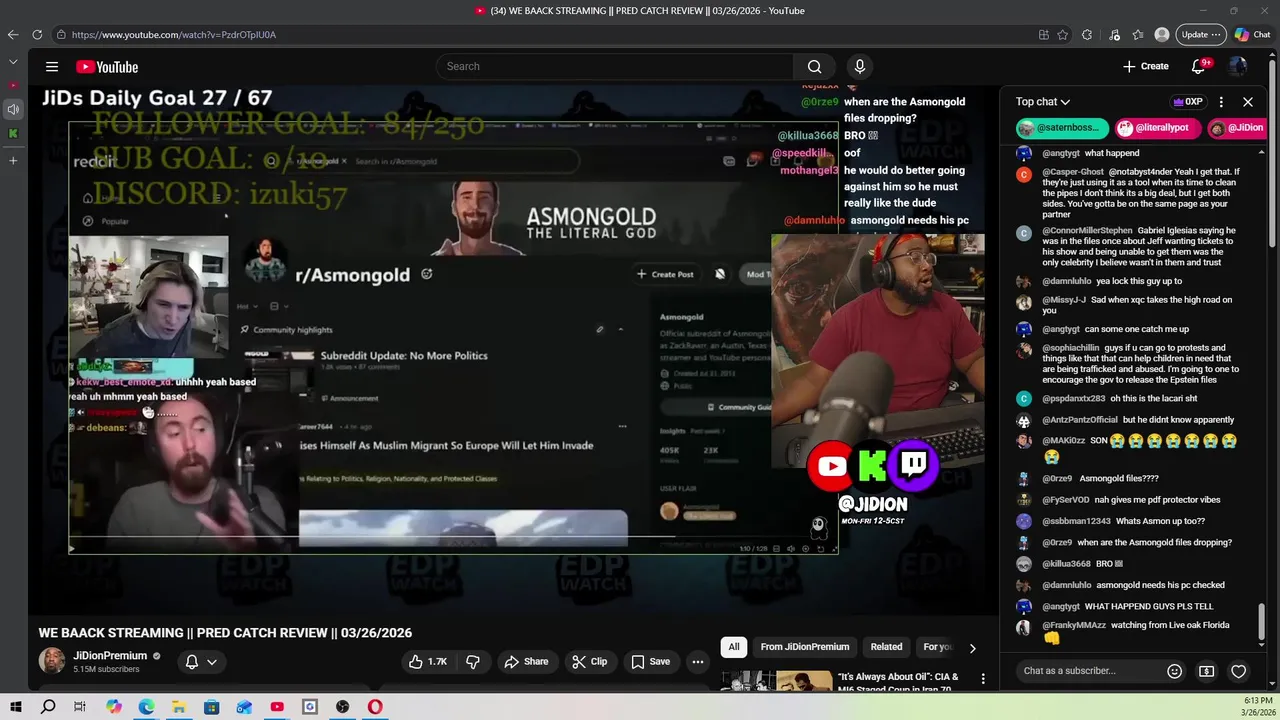This screenshot has width=1280, height=720.
Task: Open more actions menu below the video
Action: pos(698,662)
